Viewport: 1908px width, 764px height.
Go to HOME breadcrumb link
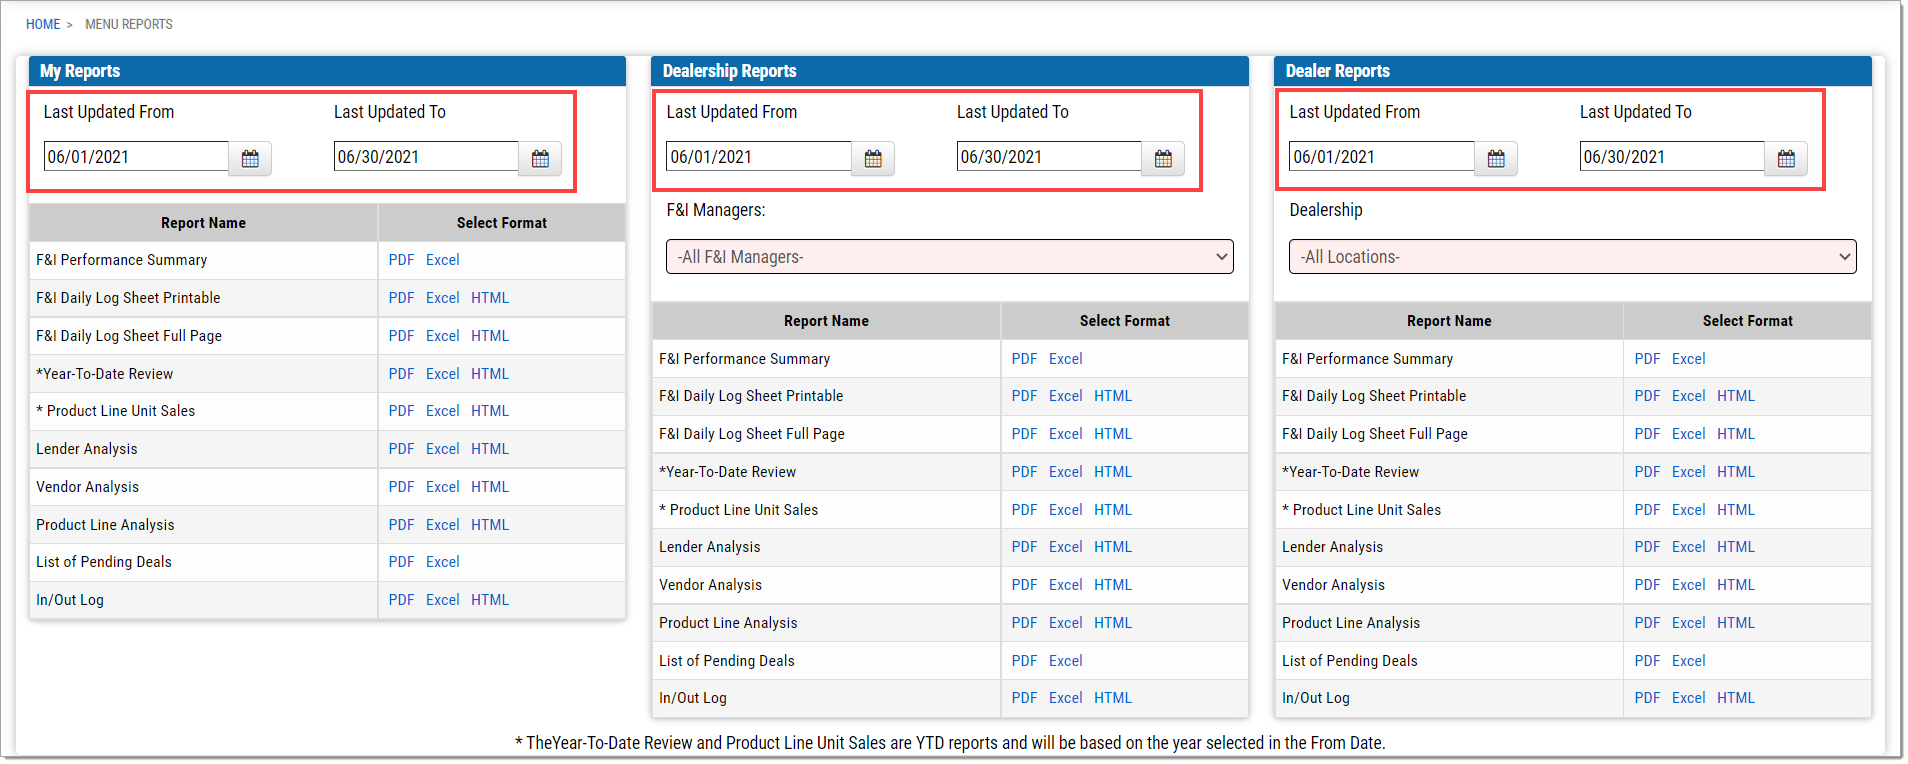tap(43, 24)
